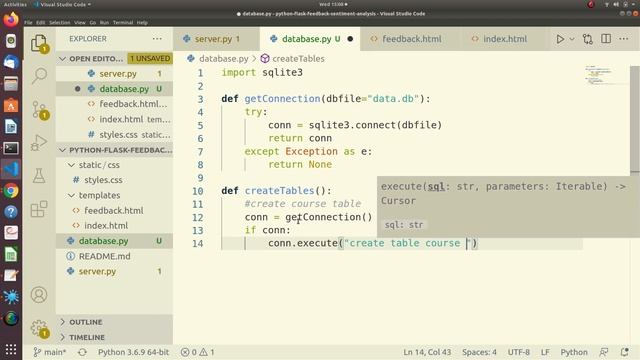Image resolution: width=640 pixels, height=360 pixels.
Task: Open the Visual Studio Code app menu
Action: point(63,4)
